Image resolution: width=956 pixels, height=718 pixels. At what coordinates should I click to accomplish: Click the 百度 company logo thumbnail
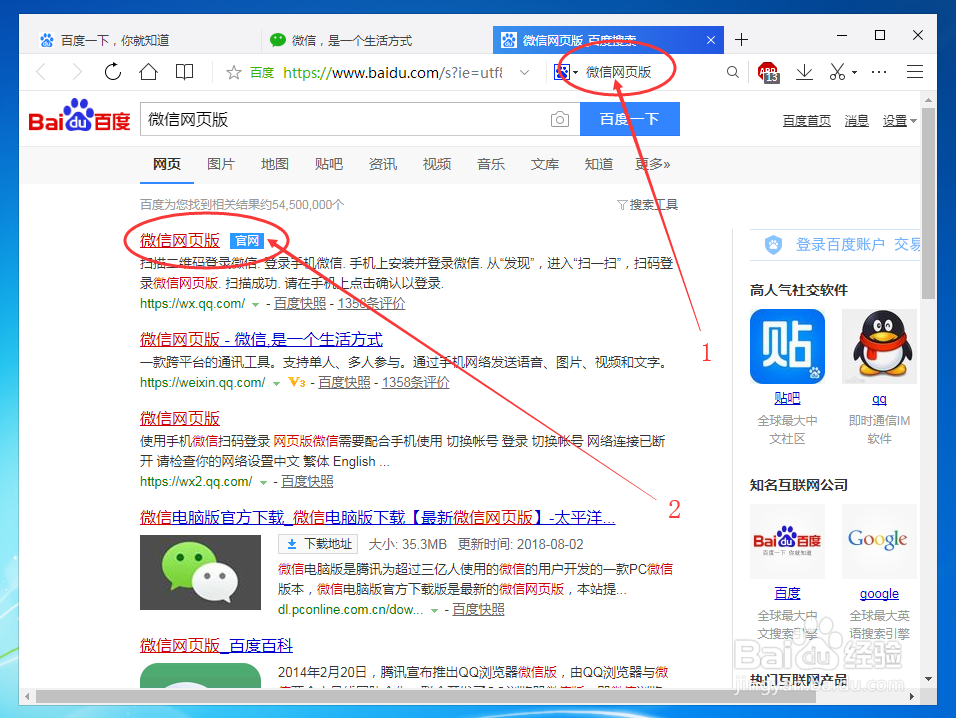[787, 541]
